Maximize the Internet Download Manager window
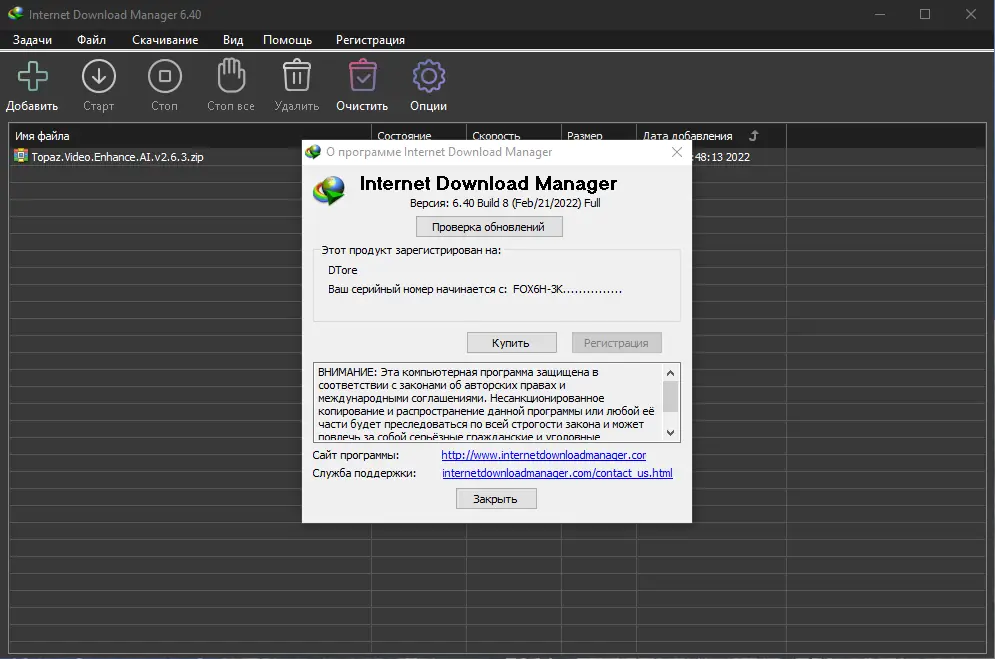 (x=925, y=14)
